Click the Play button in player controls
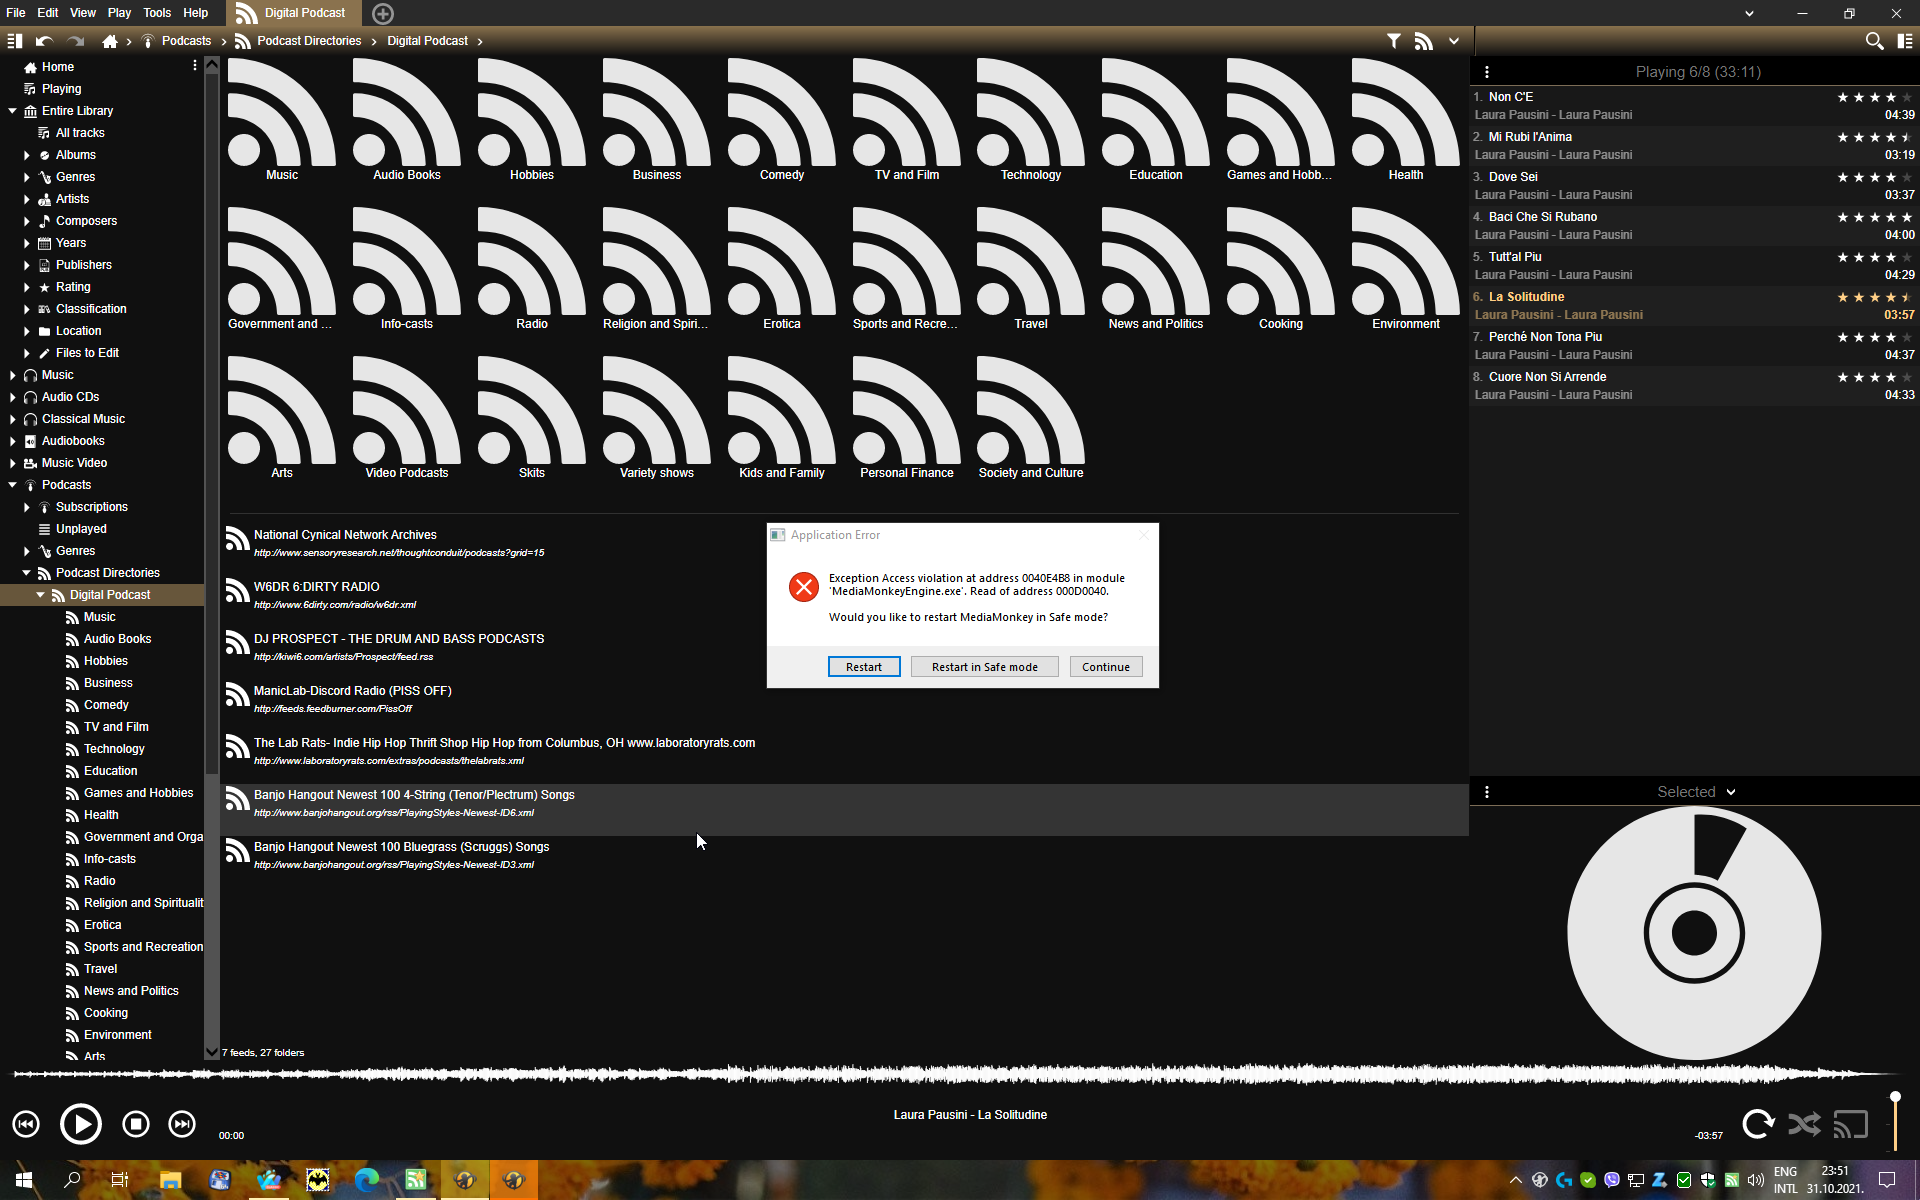This screenshot has width=1920, height=1200. (80, 1124)
